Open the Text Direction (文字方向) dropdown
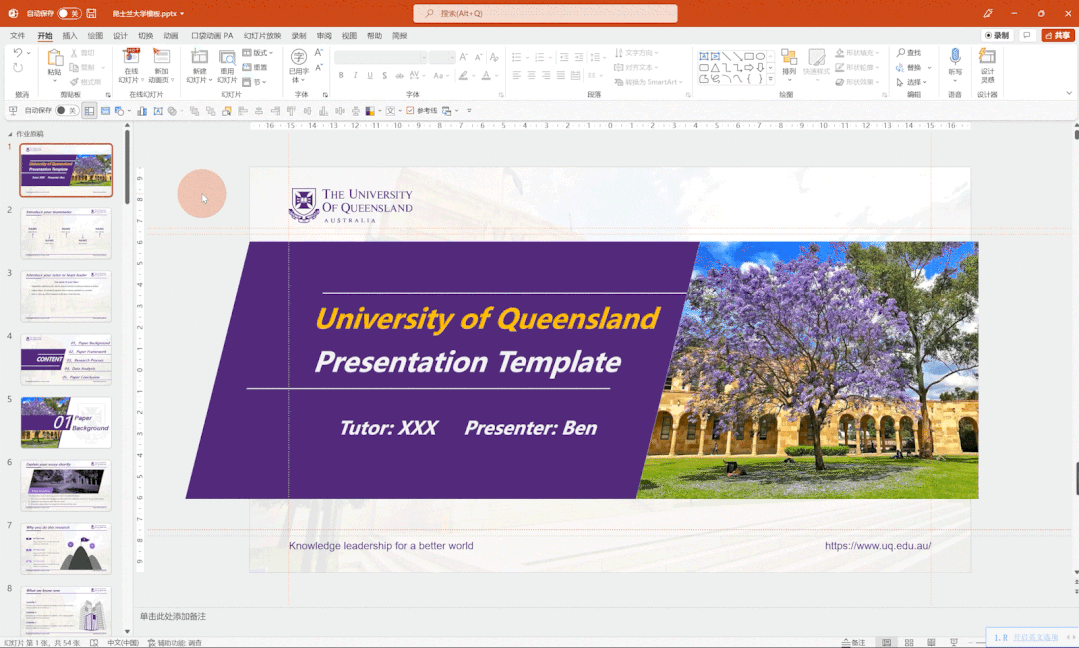 tap(637, 53)
